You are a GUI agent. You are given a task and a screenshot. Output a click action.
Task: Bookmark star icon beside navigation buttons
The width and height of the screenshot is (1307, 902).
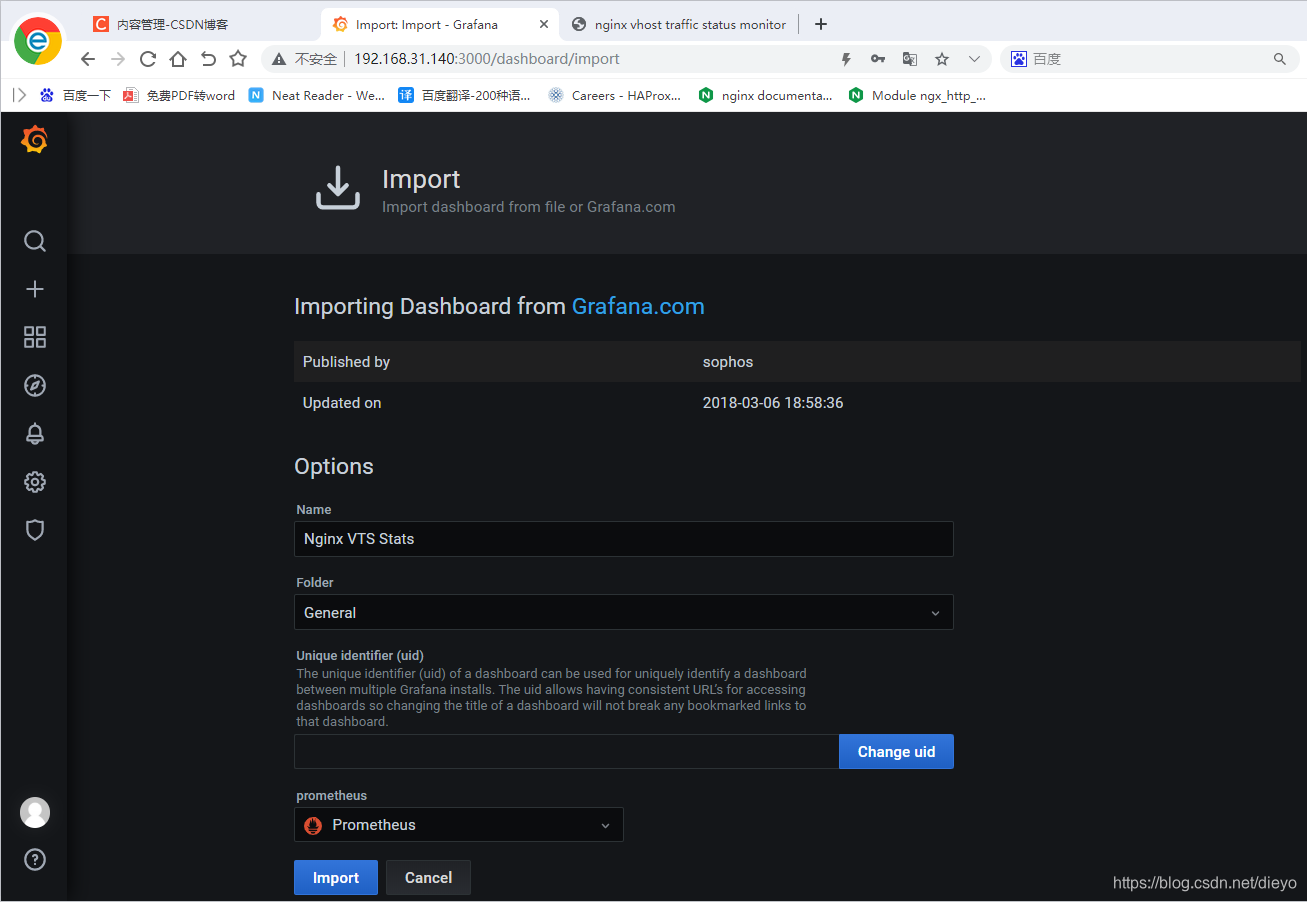coord(238,59)
